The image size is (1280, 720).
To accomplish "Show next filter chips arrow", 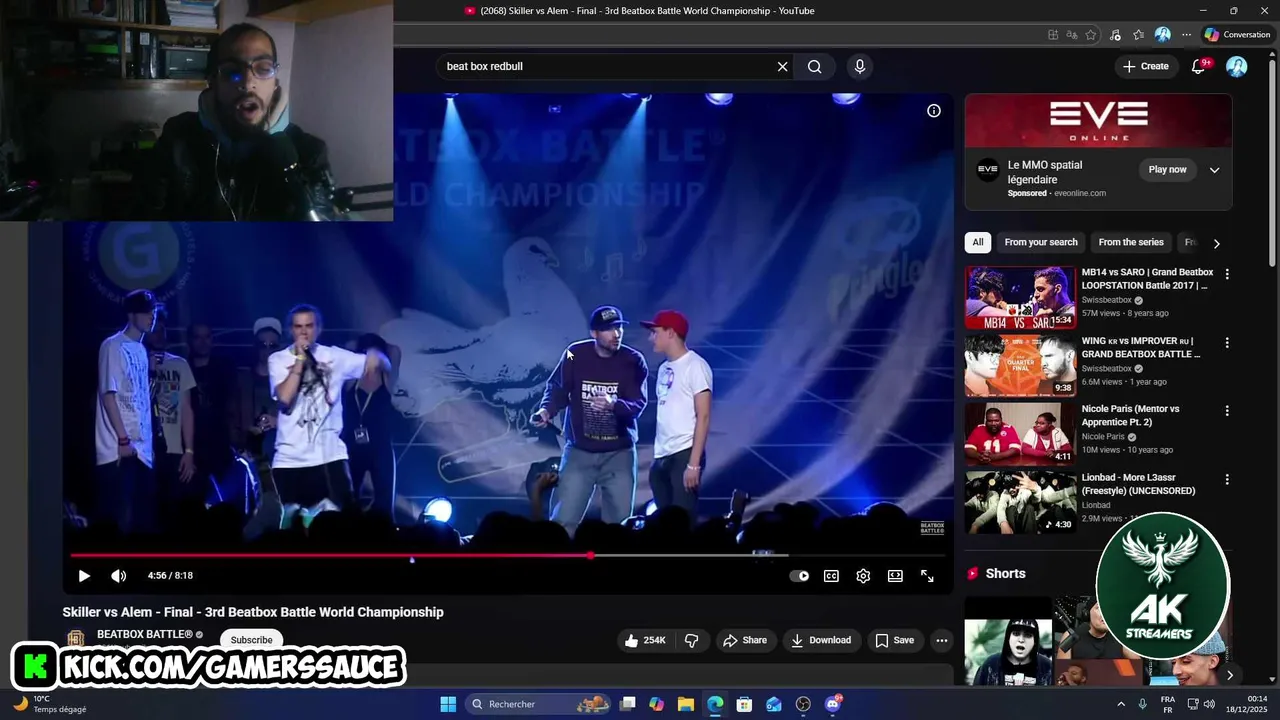I will click(1216, 243).
